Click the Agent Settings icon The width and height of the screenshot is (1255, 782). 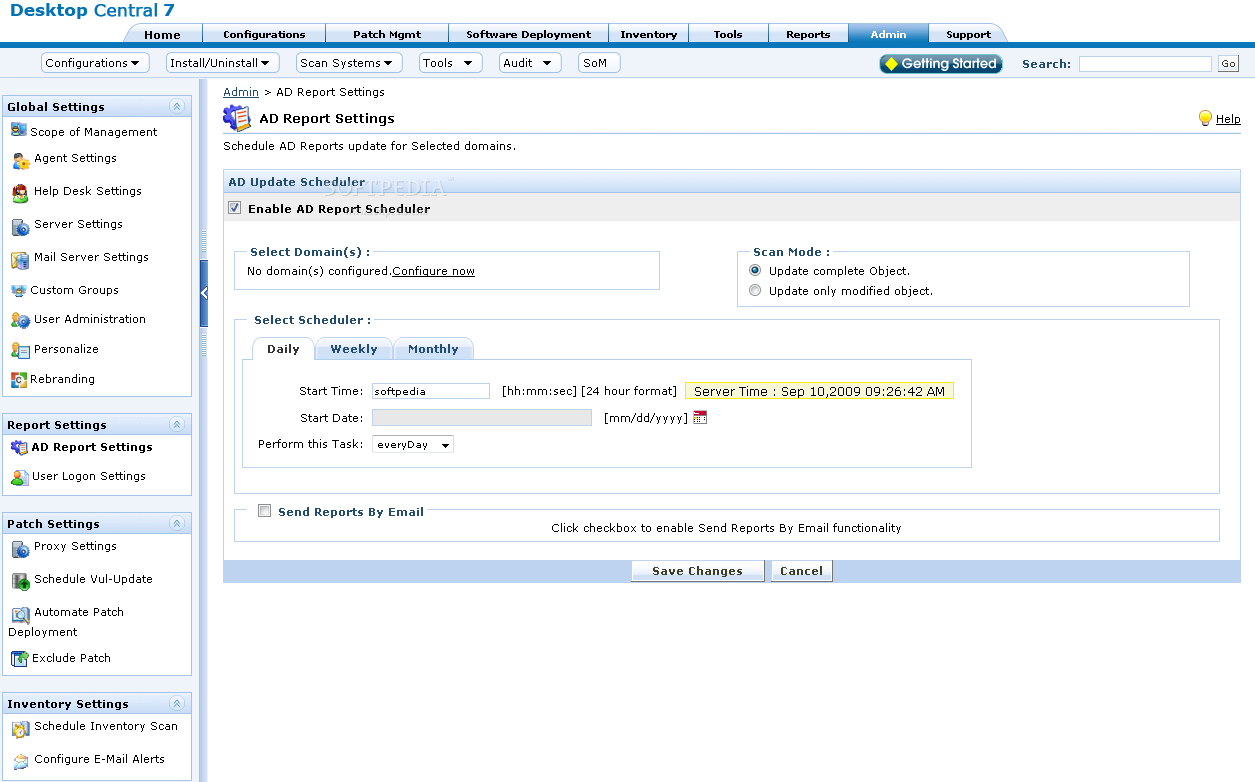click(20, 160)
